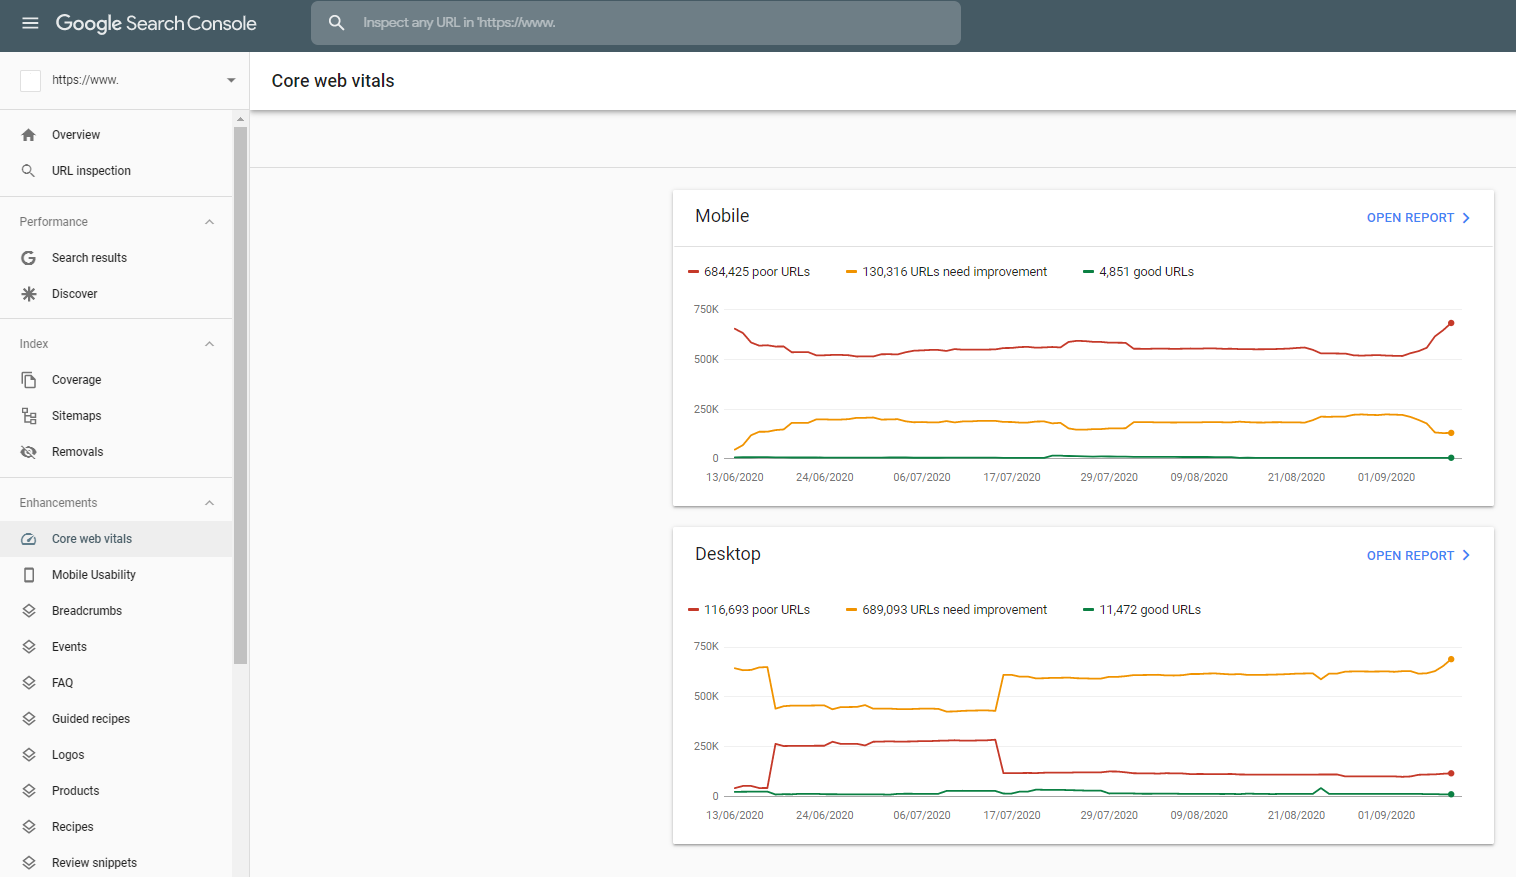Click the Review snippets layers icon
The width and height of the screenshot is (1516, 877).
point(29,863)
